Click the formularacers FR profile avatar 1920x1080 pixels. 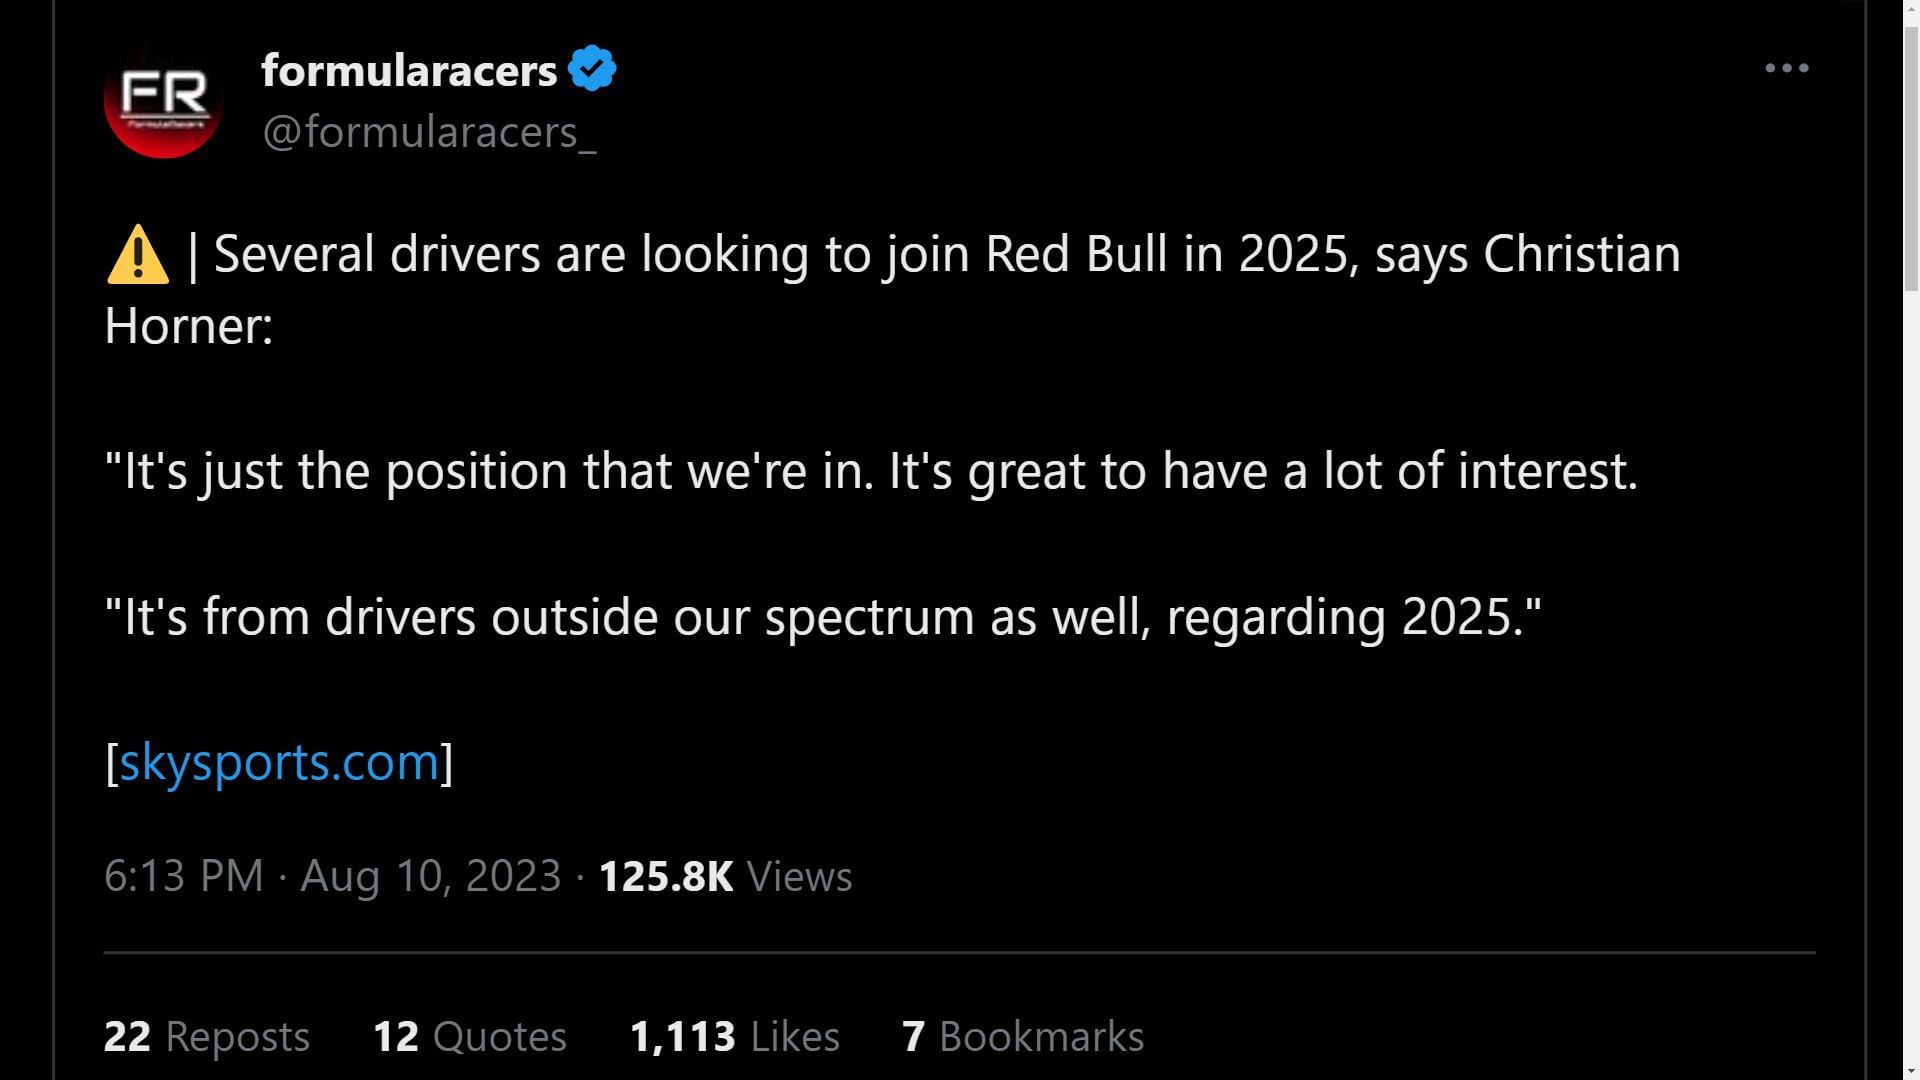click(x=163, y=99)
